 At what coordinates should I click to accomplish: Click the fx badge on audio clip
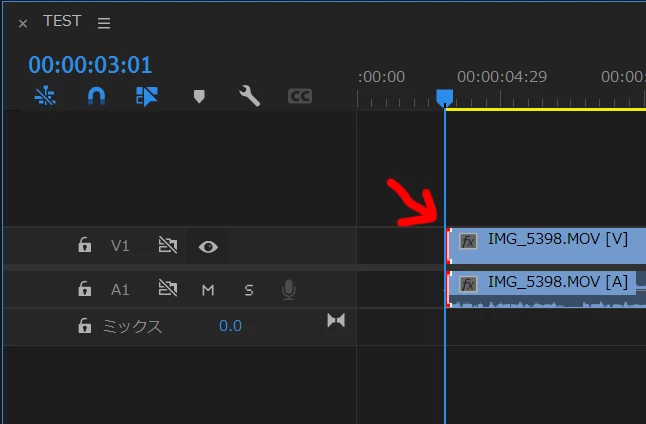click(468, 284)
